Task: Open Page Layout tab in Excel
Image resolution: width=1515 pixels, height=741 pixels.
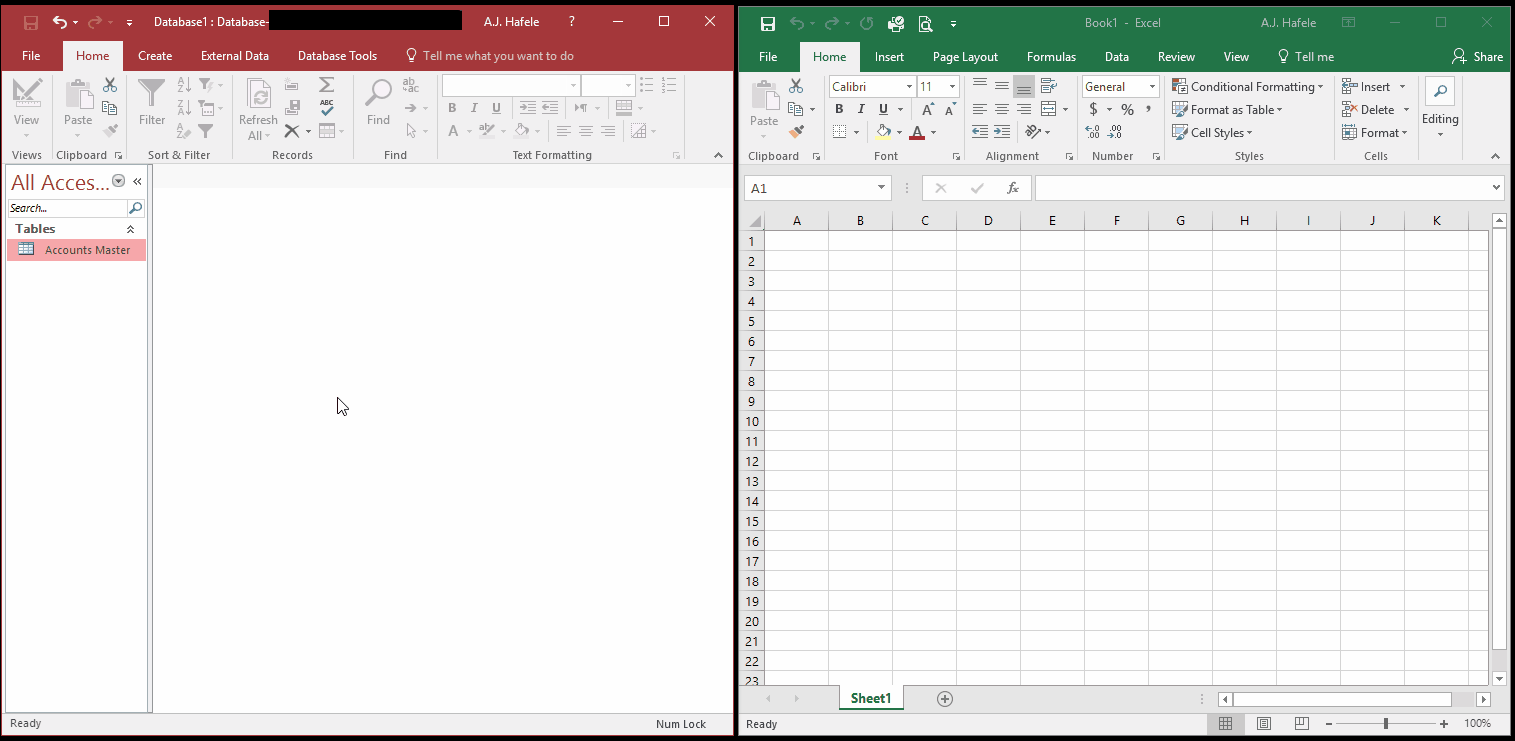Action: click(x=966, y=57)
